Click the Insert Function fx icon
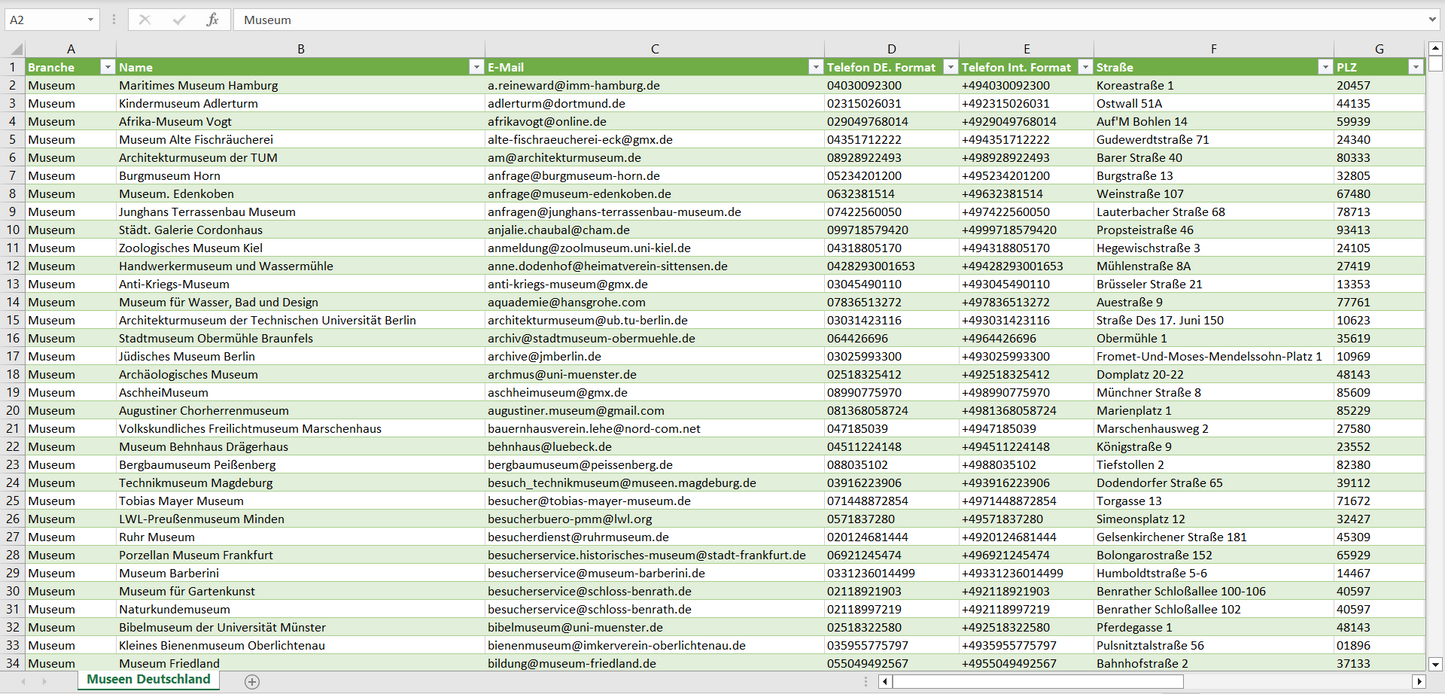The width and height of the screenshot is (1445, 694). click(x=212, y=20)
